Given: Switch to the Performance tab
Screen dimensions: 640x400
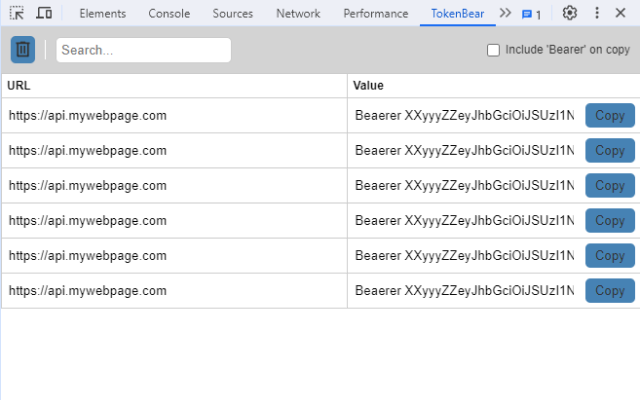Looking at the screenshot, I should point(375,14).
